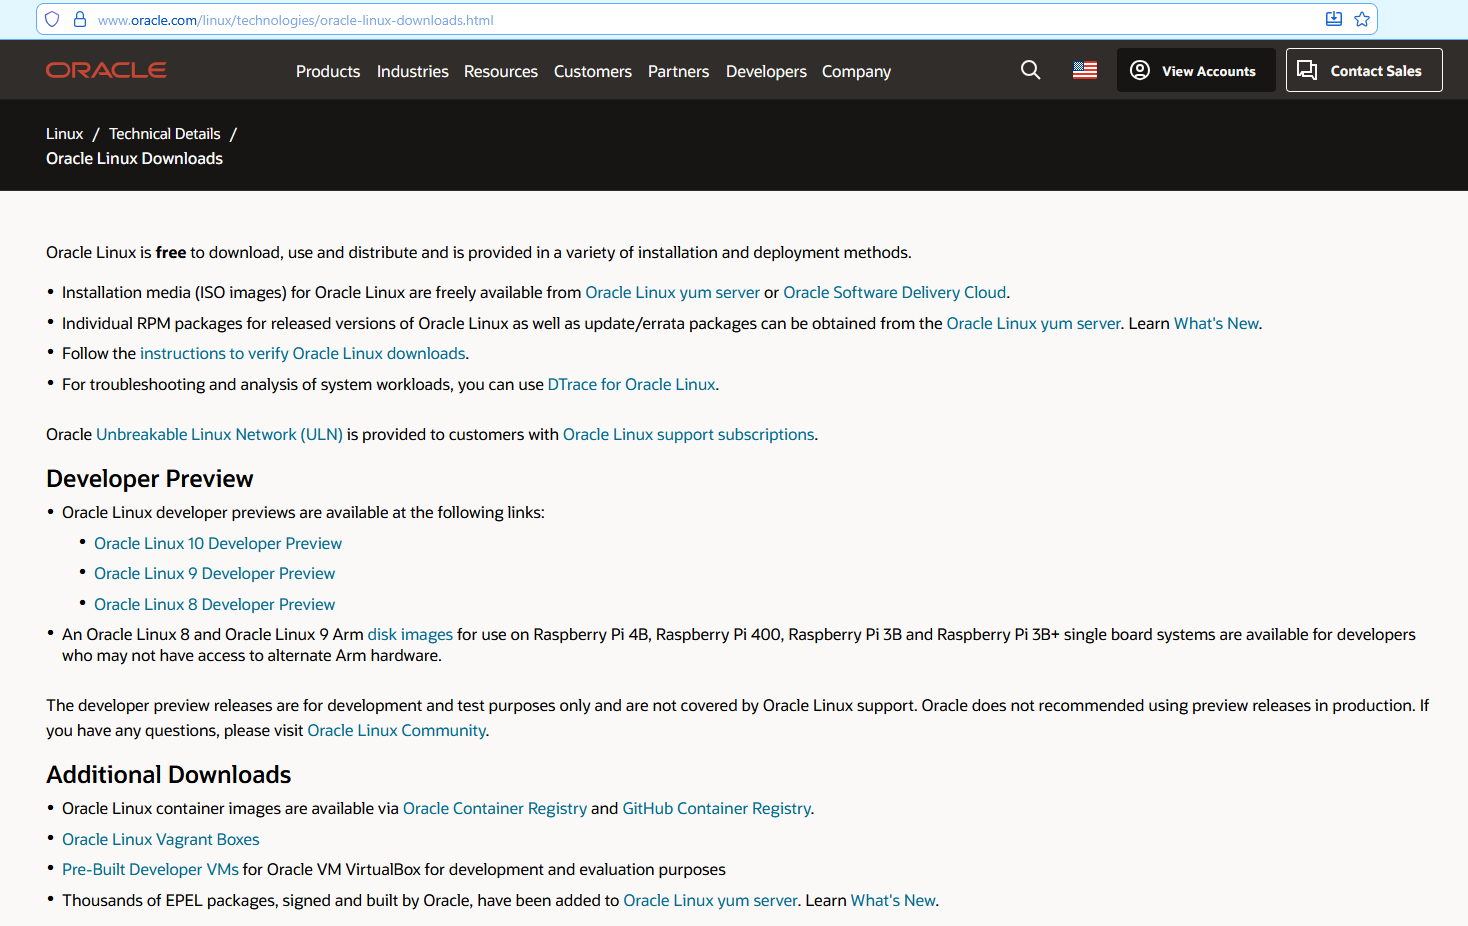
Task: Open Oracle Container Registry link
Action: click(495, 808)
